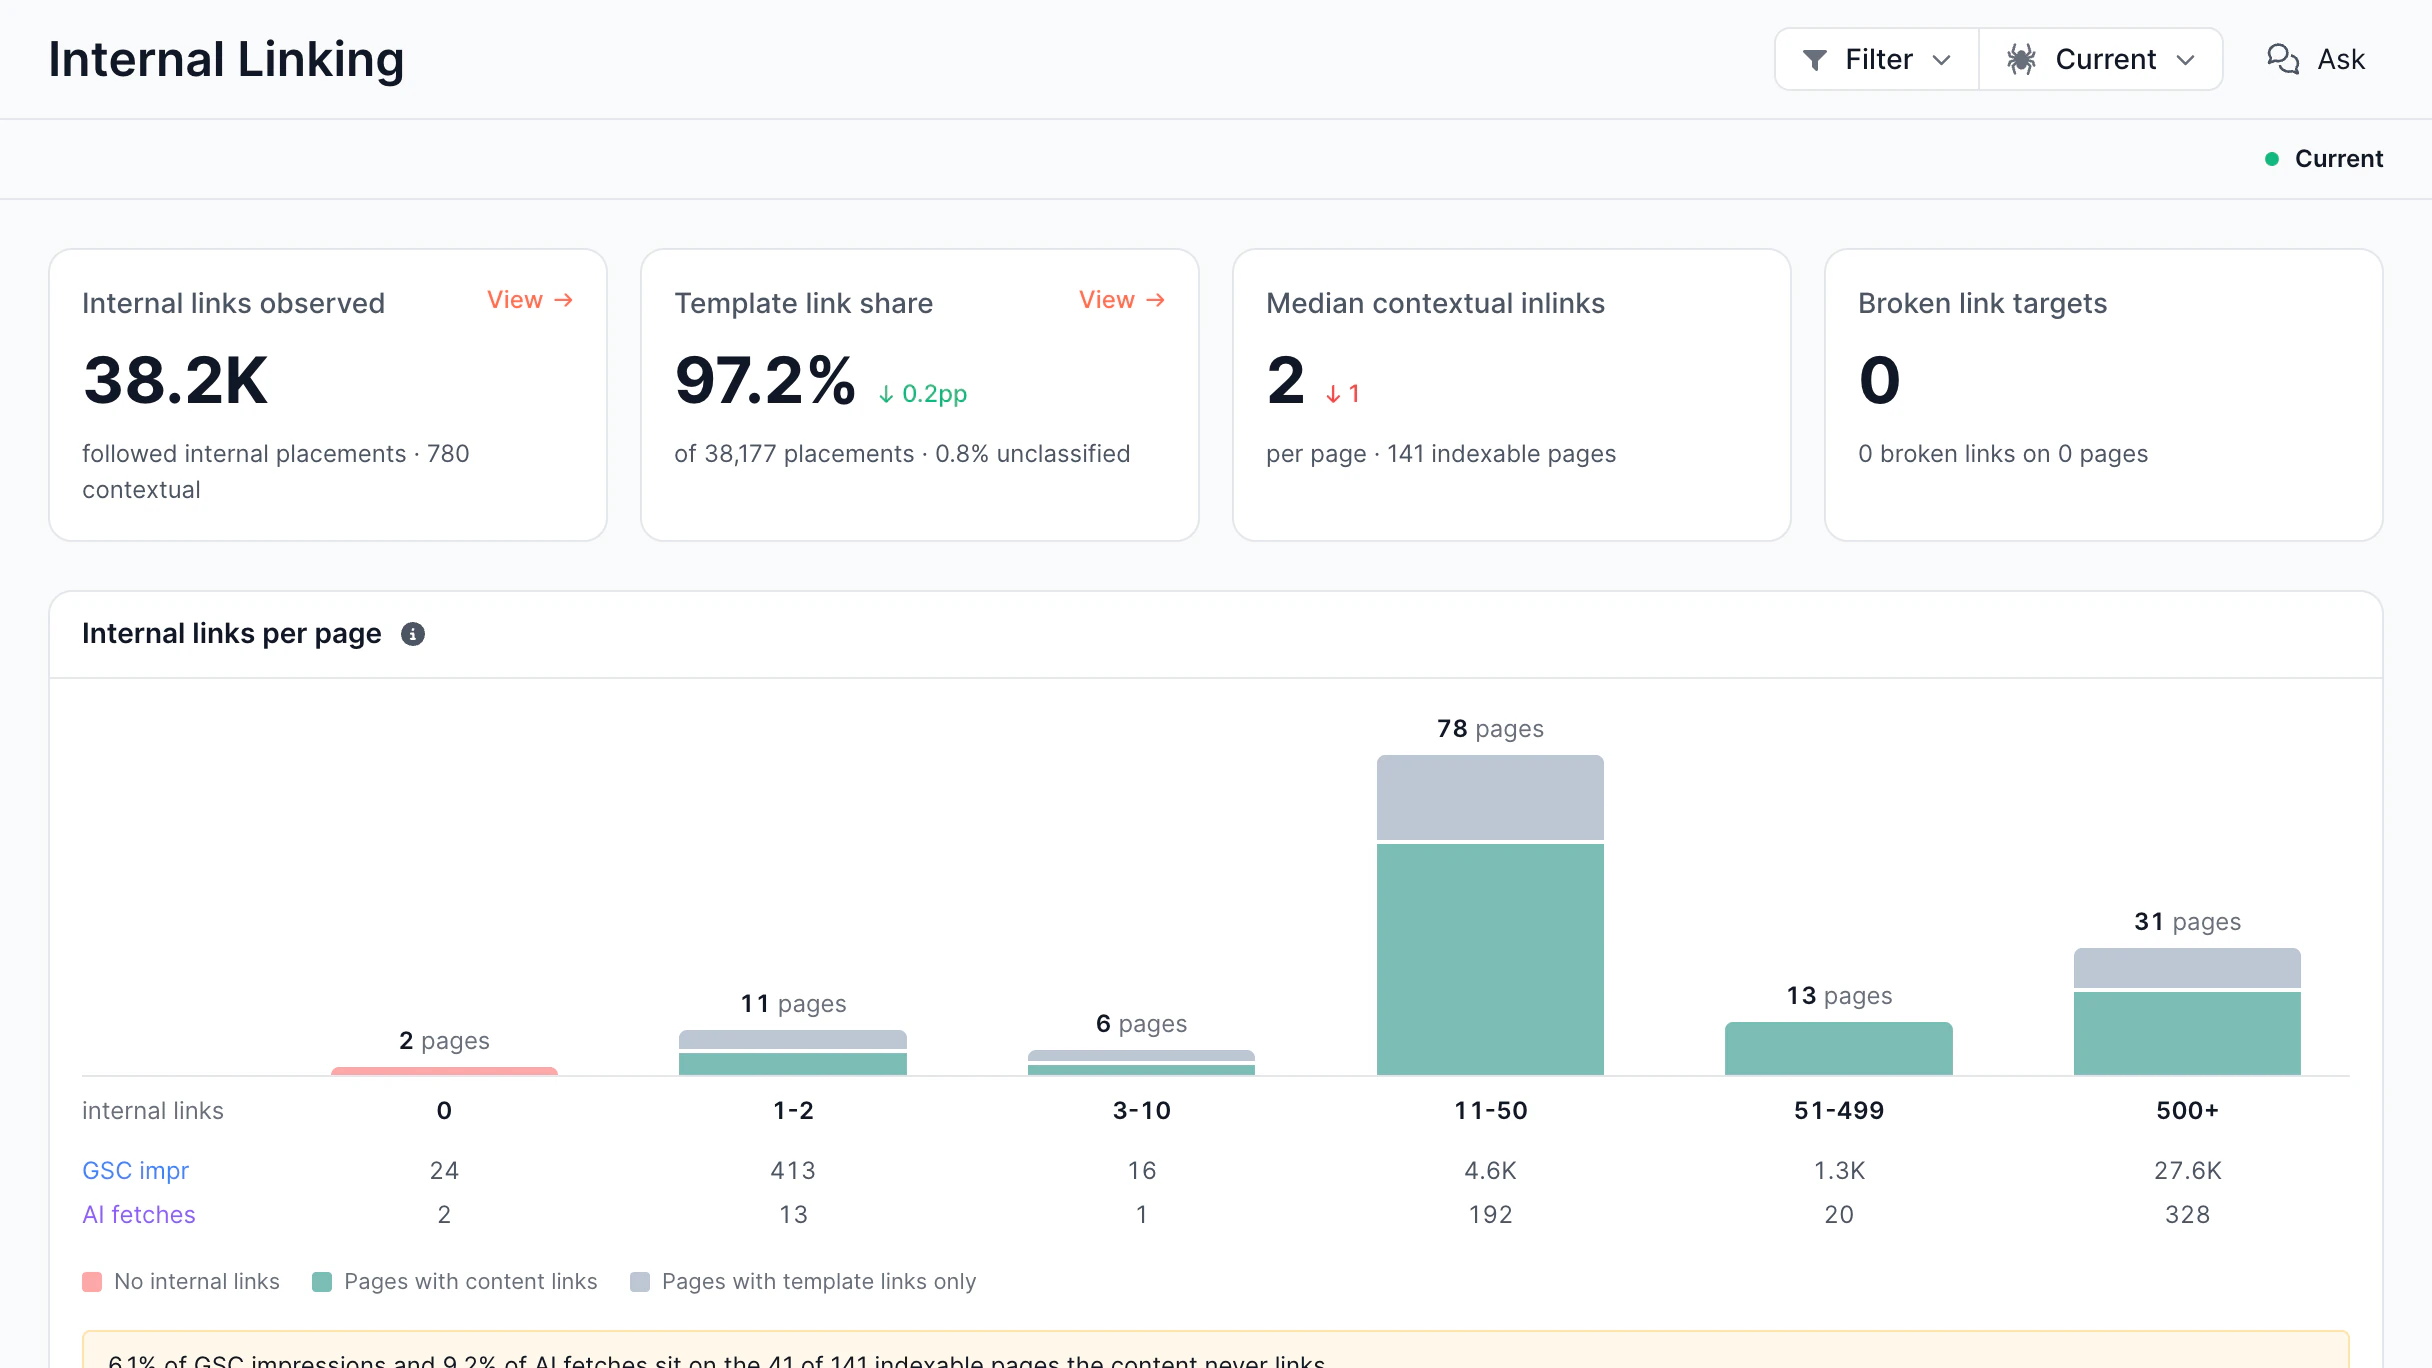The image size is (2432, 1368).
Task: Click the GSC impr row label
Action: click(x=135, y=1170)
